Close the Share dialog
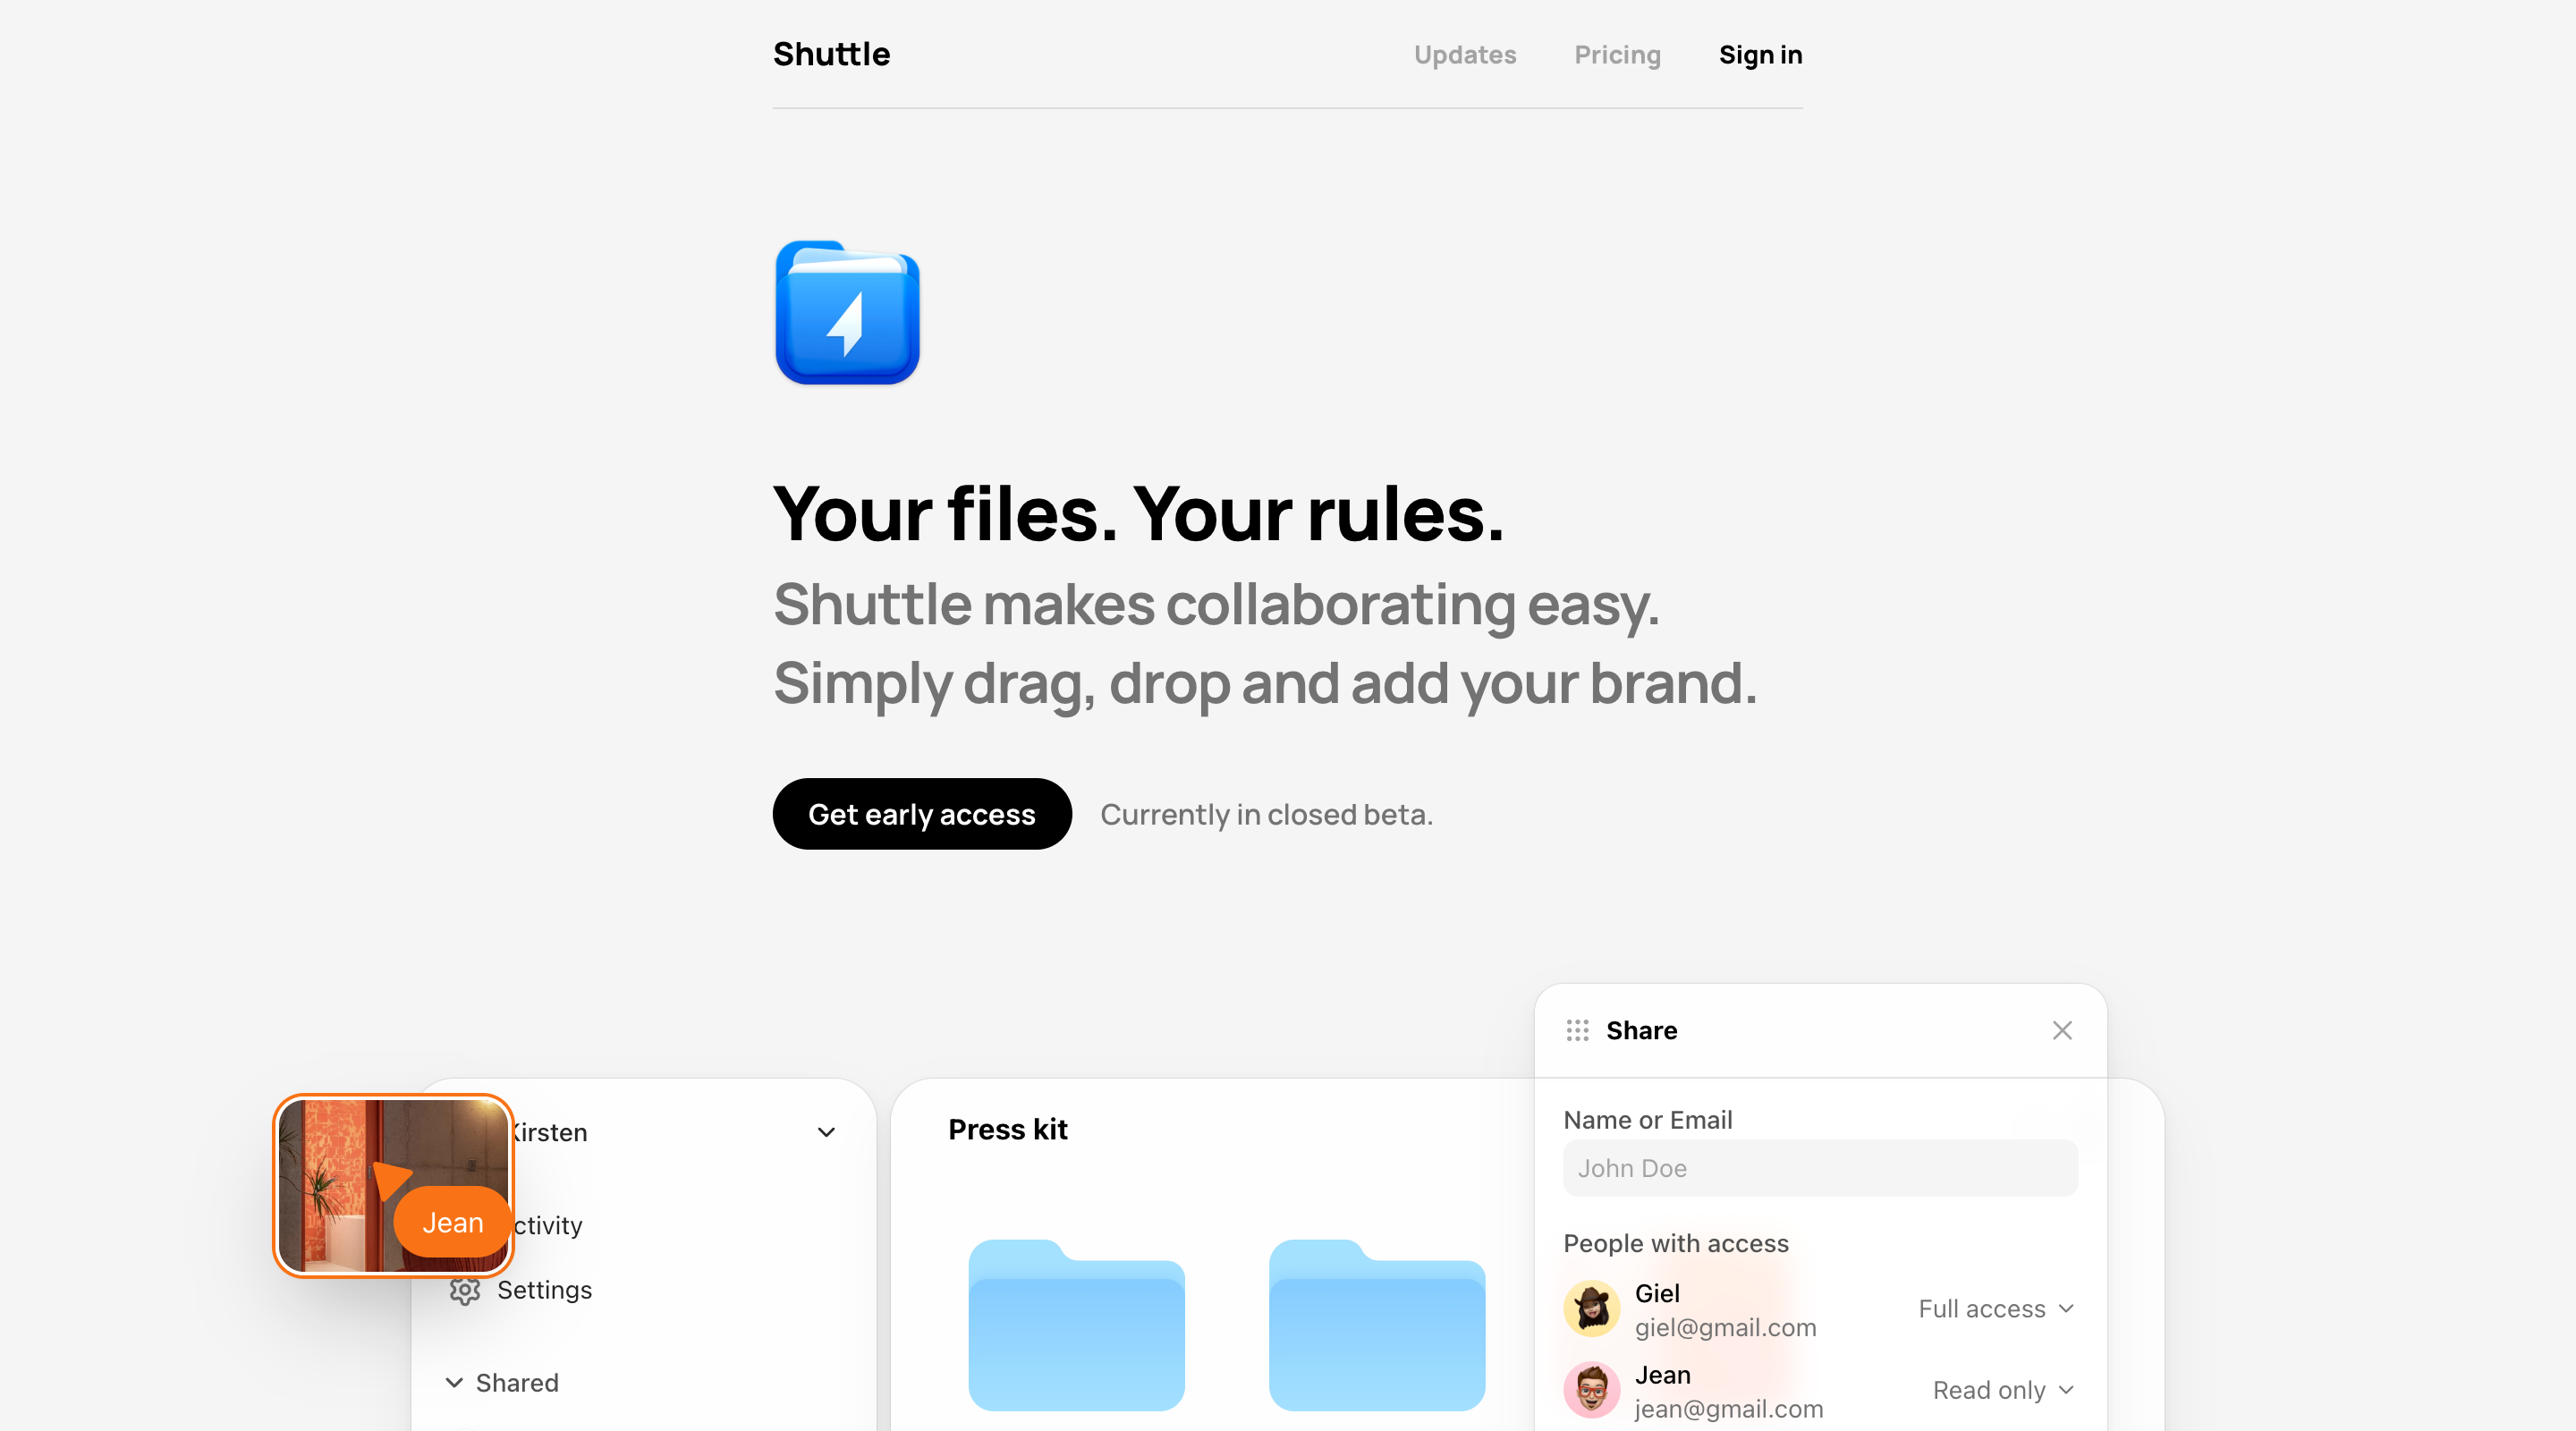 2061,1030
